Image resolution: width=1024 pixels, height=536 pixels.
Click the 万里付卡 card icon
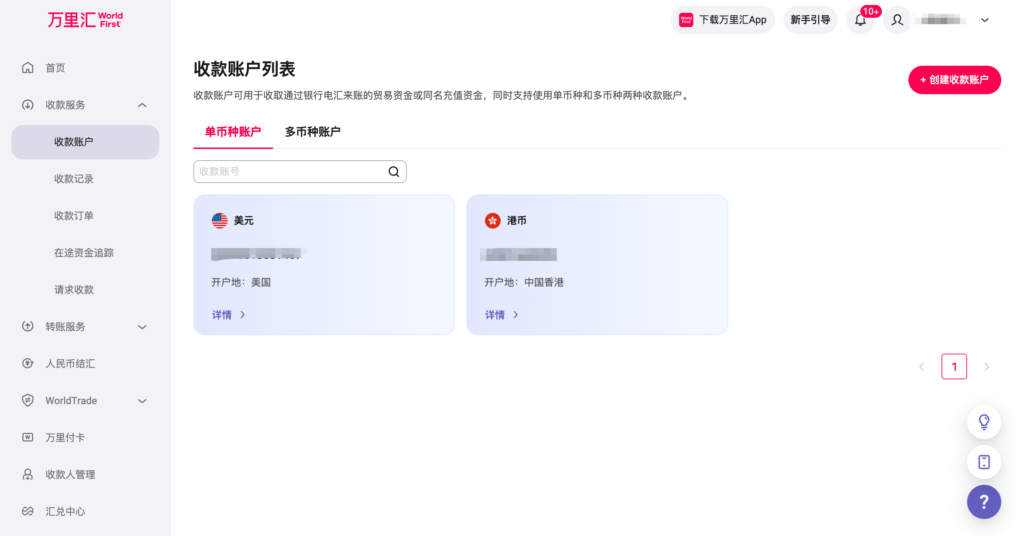tap(27, 437)
